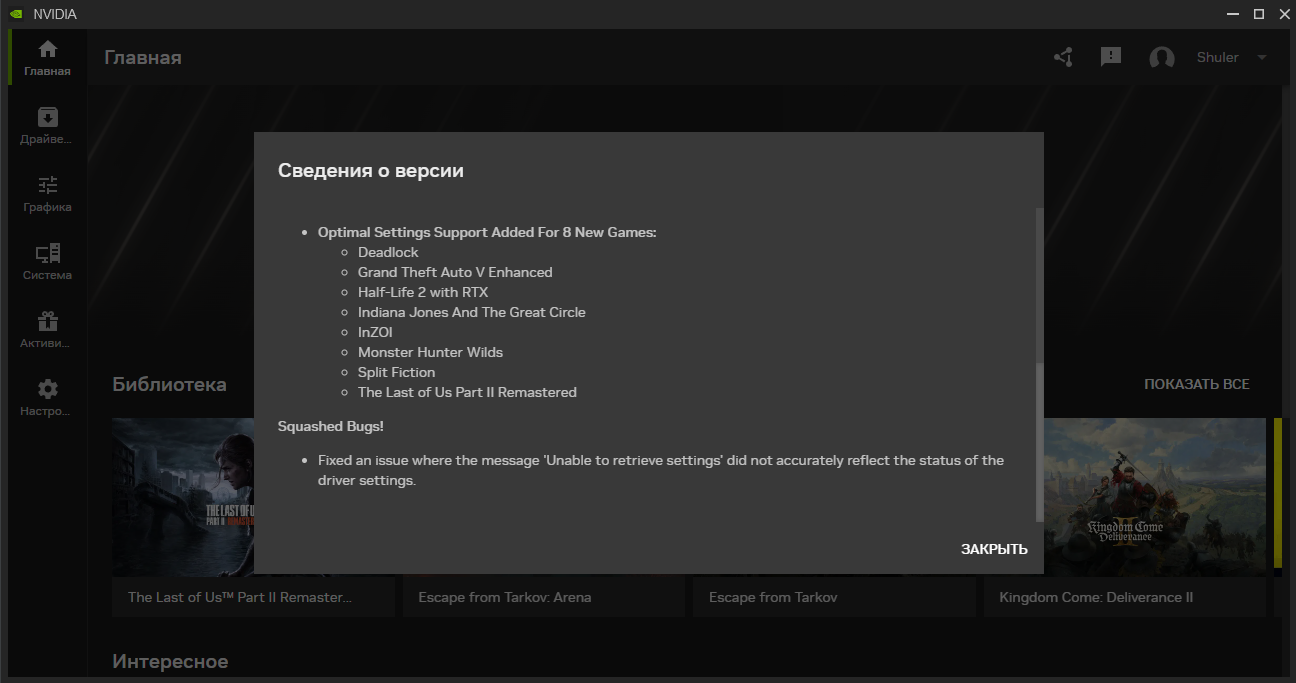Click the Escape from Tarkov title
1296x683 pixels.
tap(773, 597)
